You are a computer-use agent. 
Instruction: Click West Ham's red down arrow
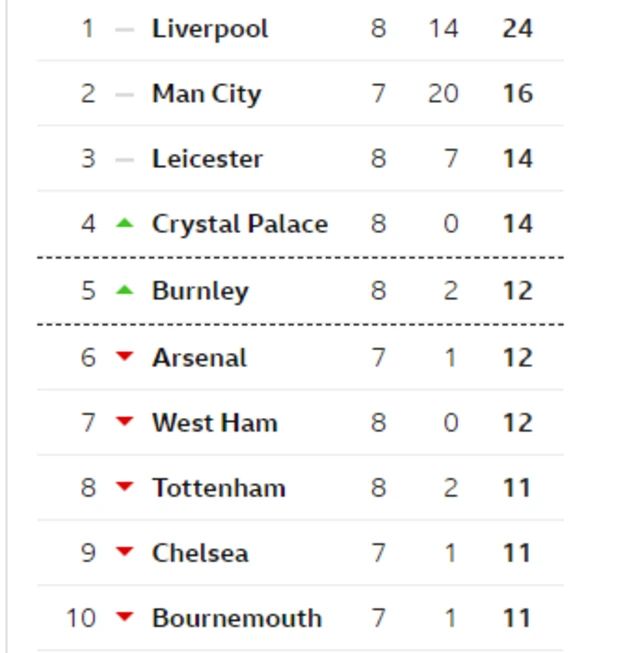coord(124,423)
